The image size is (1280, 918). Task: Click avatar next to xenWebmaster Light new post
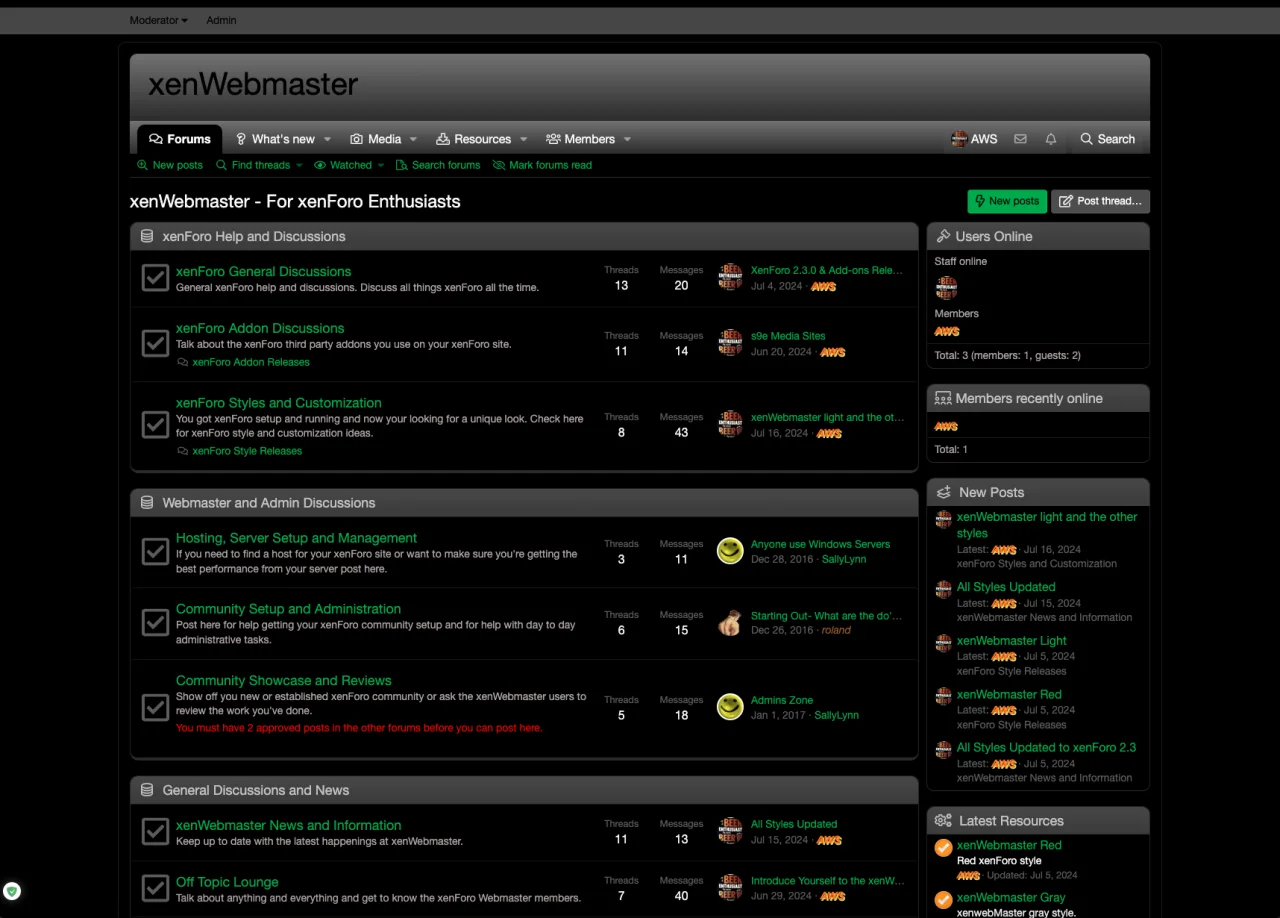943,643
